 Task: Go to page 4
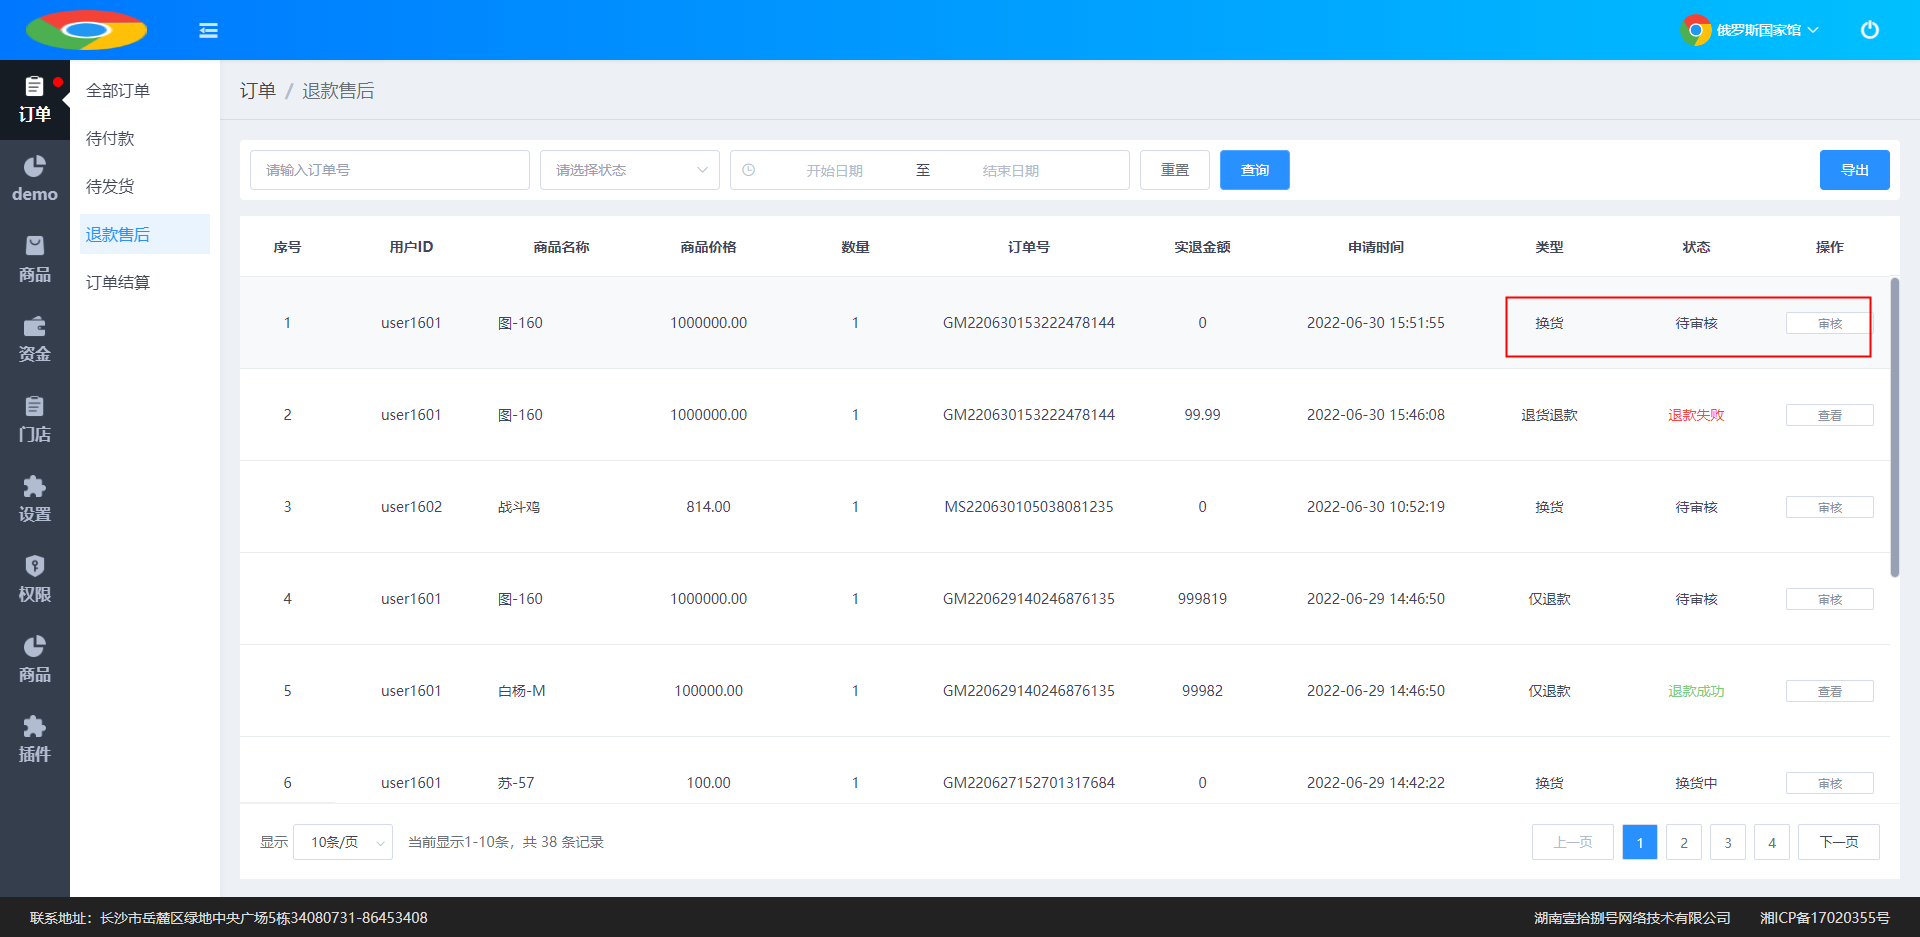(x=1772, y=842)
